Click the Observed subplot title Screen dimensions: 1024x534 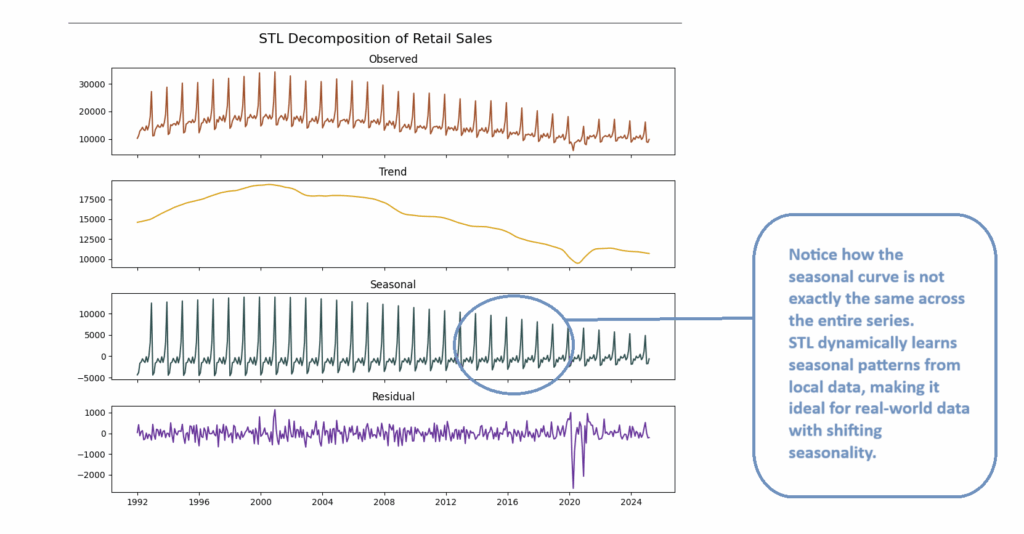393,59
